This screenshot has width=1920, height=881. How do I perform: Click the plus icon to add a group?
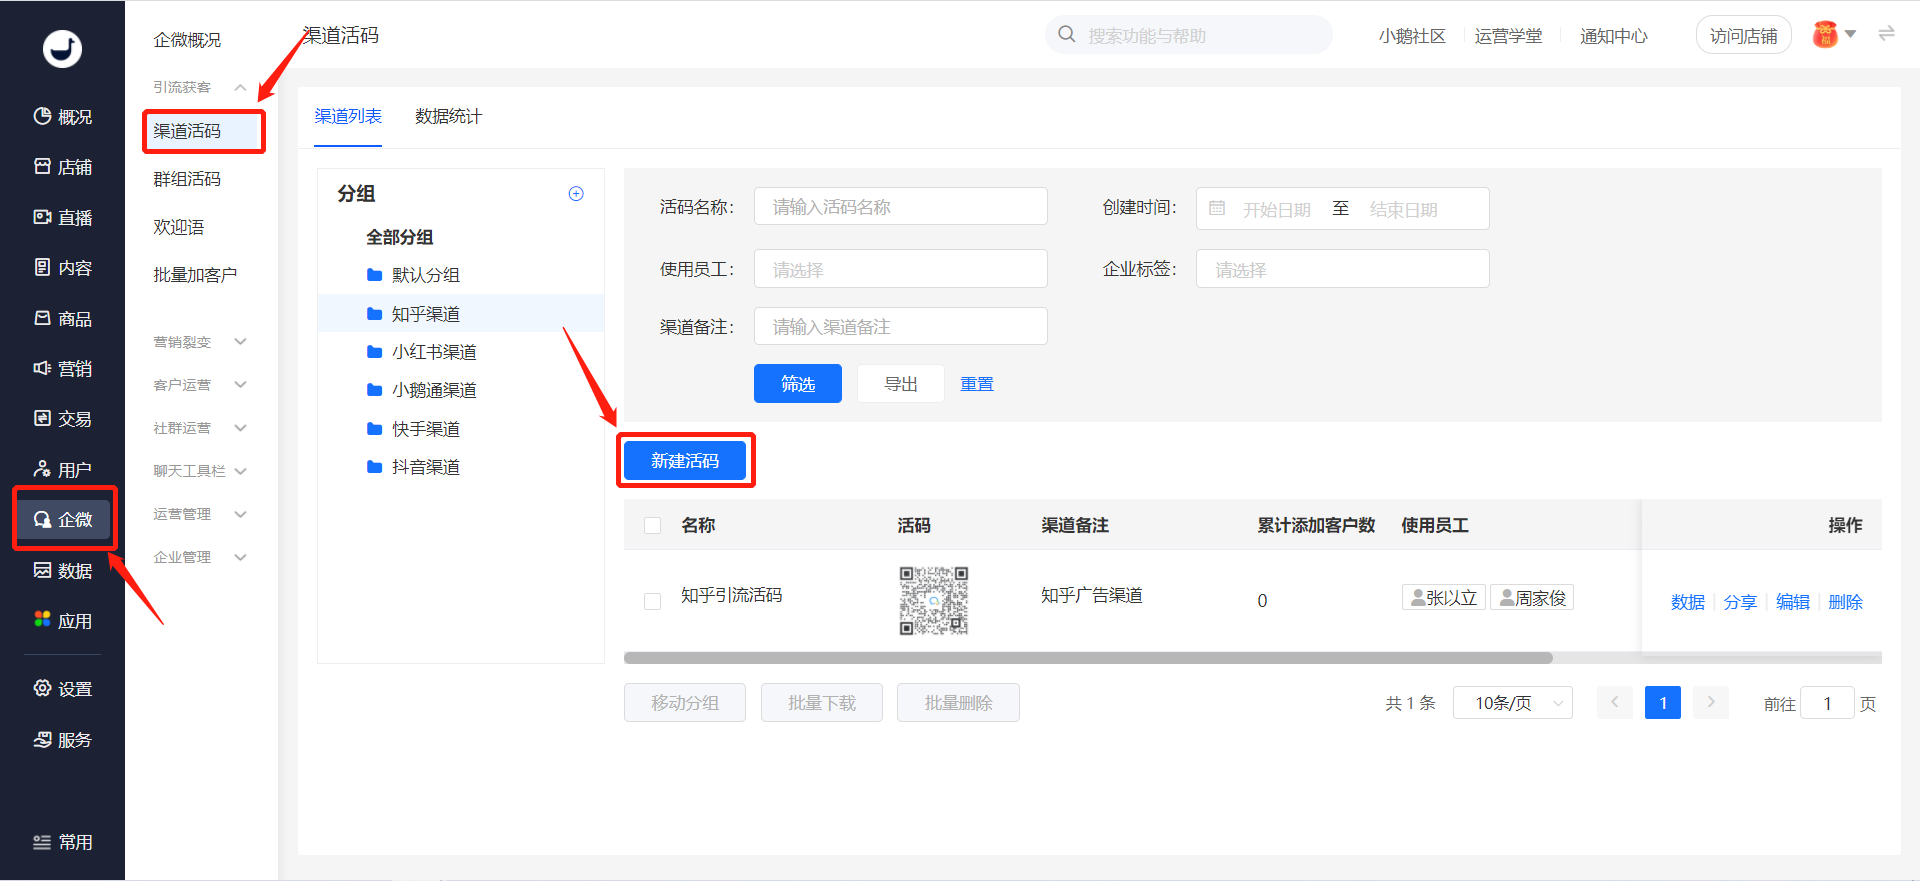[576, 194]
